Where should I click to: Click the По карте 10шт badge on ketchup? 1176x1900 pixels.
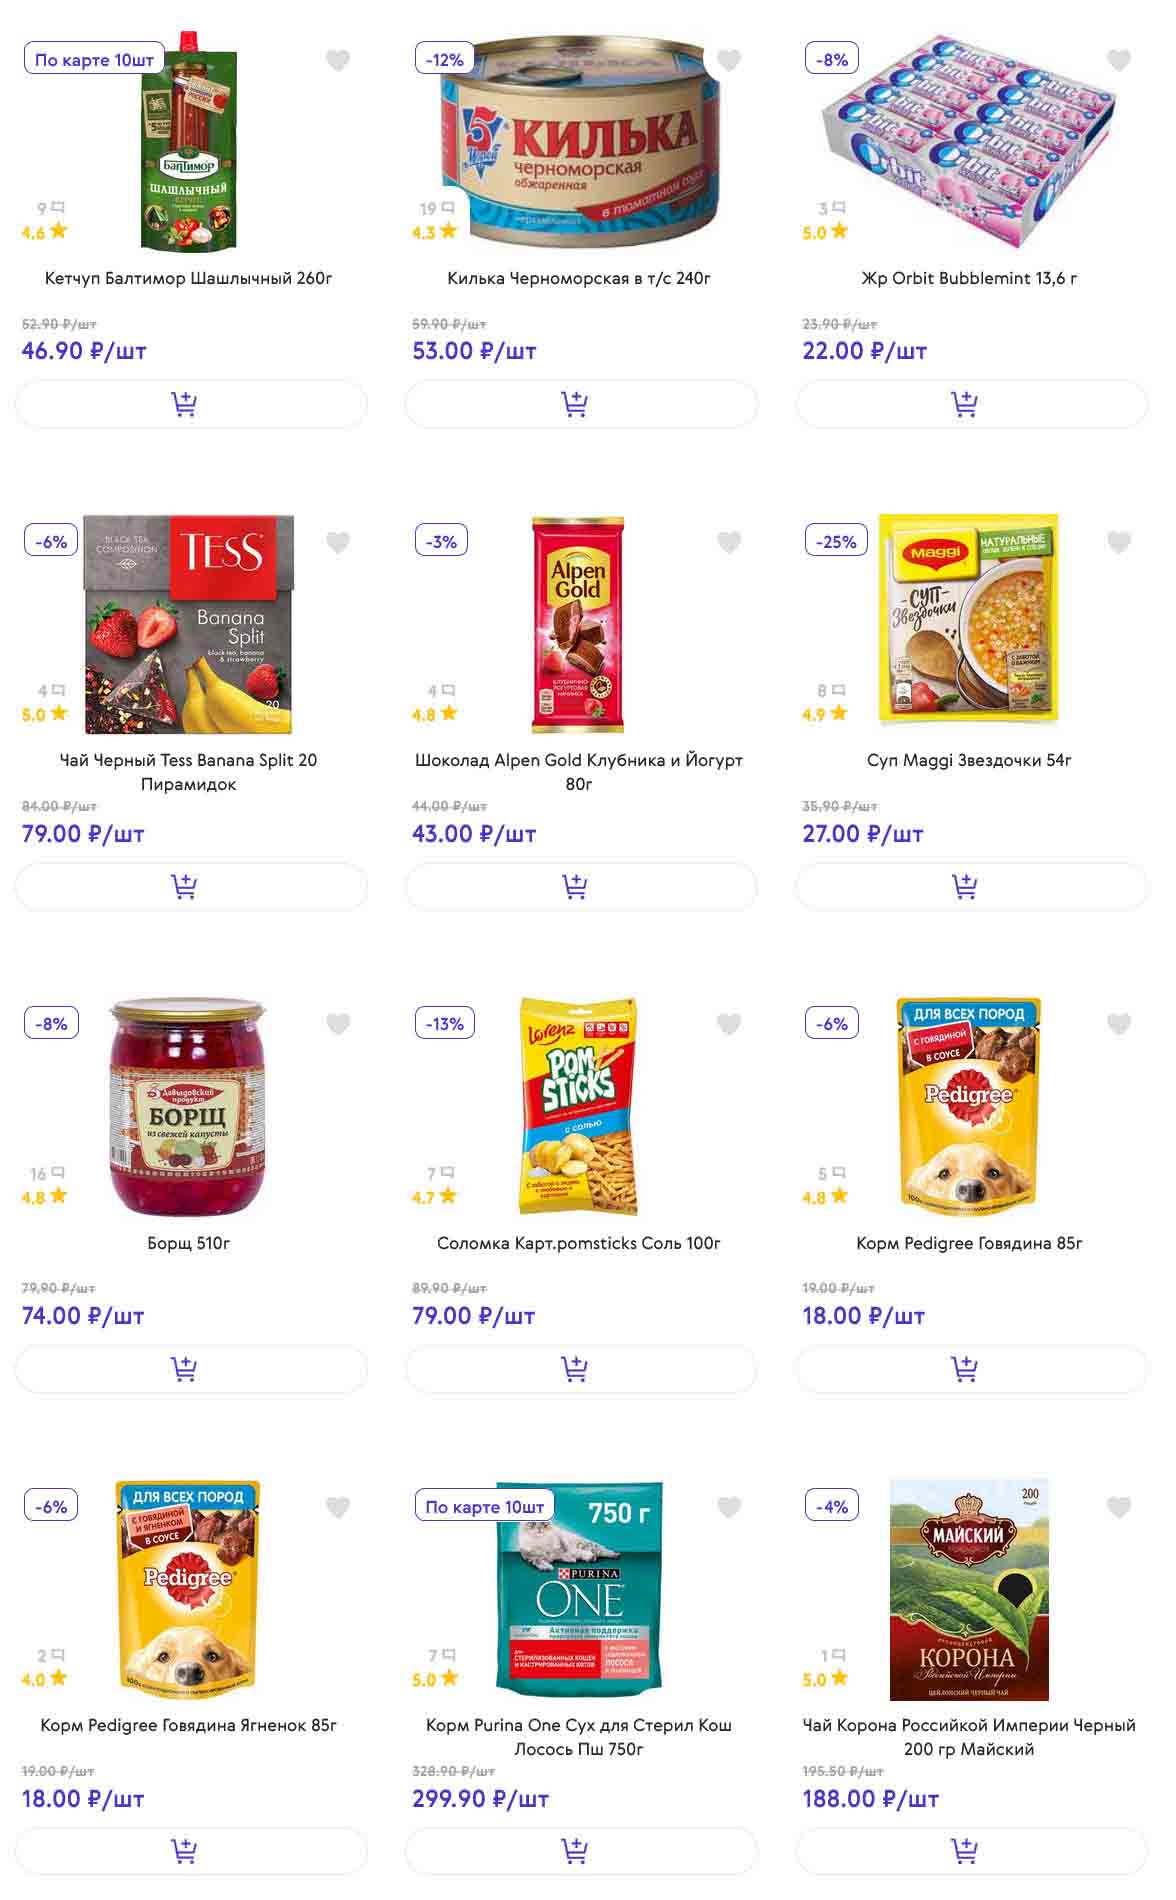pos(94,60)
